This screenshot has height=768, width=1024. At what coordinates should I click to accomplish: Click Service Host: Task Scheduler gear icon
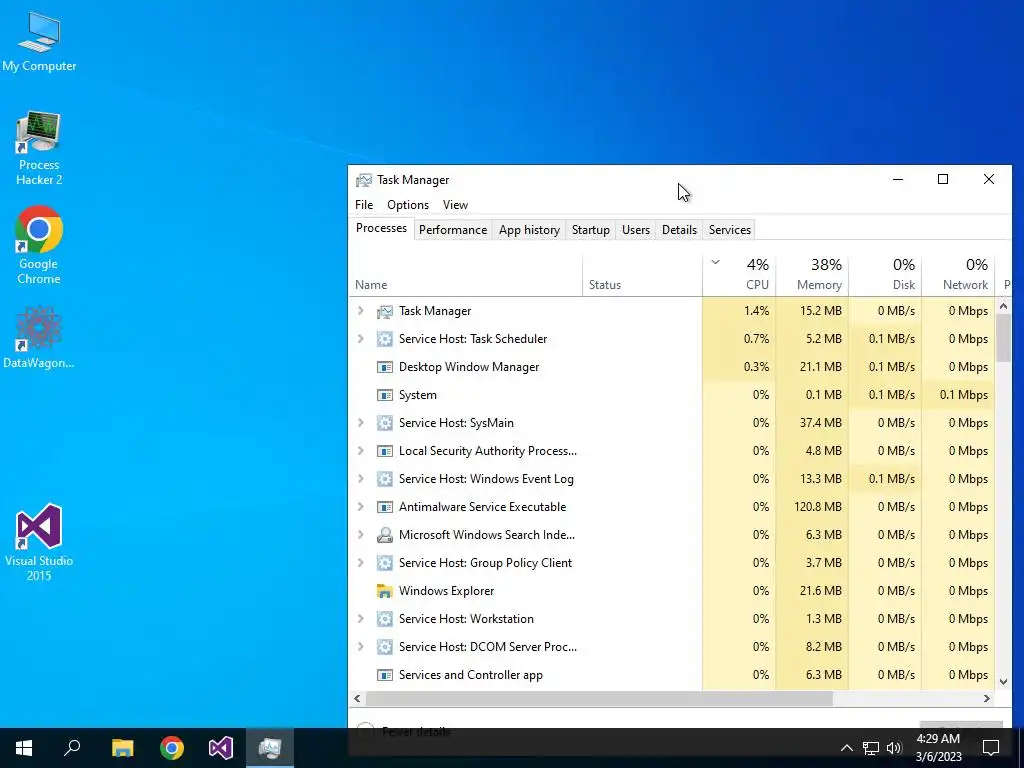click(x=385, y=339)
